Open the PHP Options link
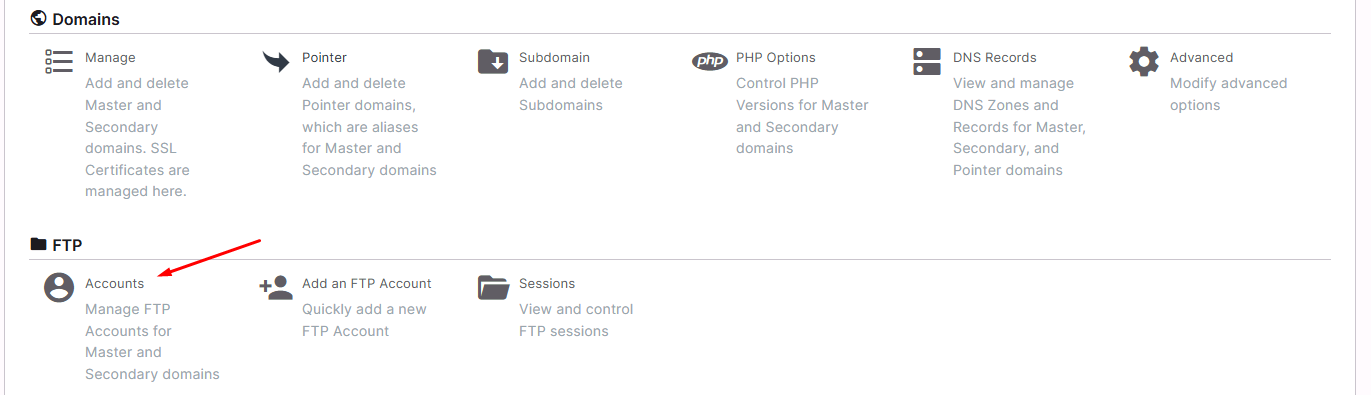Viewport: 1371px width, 395px height. tap(776, 58)
